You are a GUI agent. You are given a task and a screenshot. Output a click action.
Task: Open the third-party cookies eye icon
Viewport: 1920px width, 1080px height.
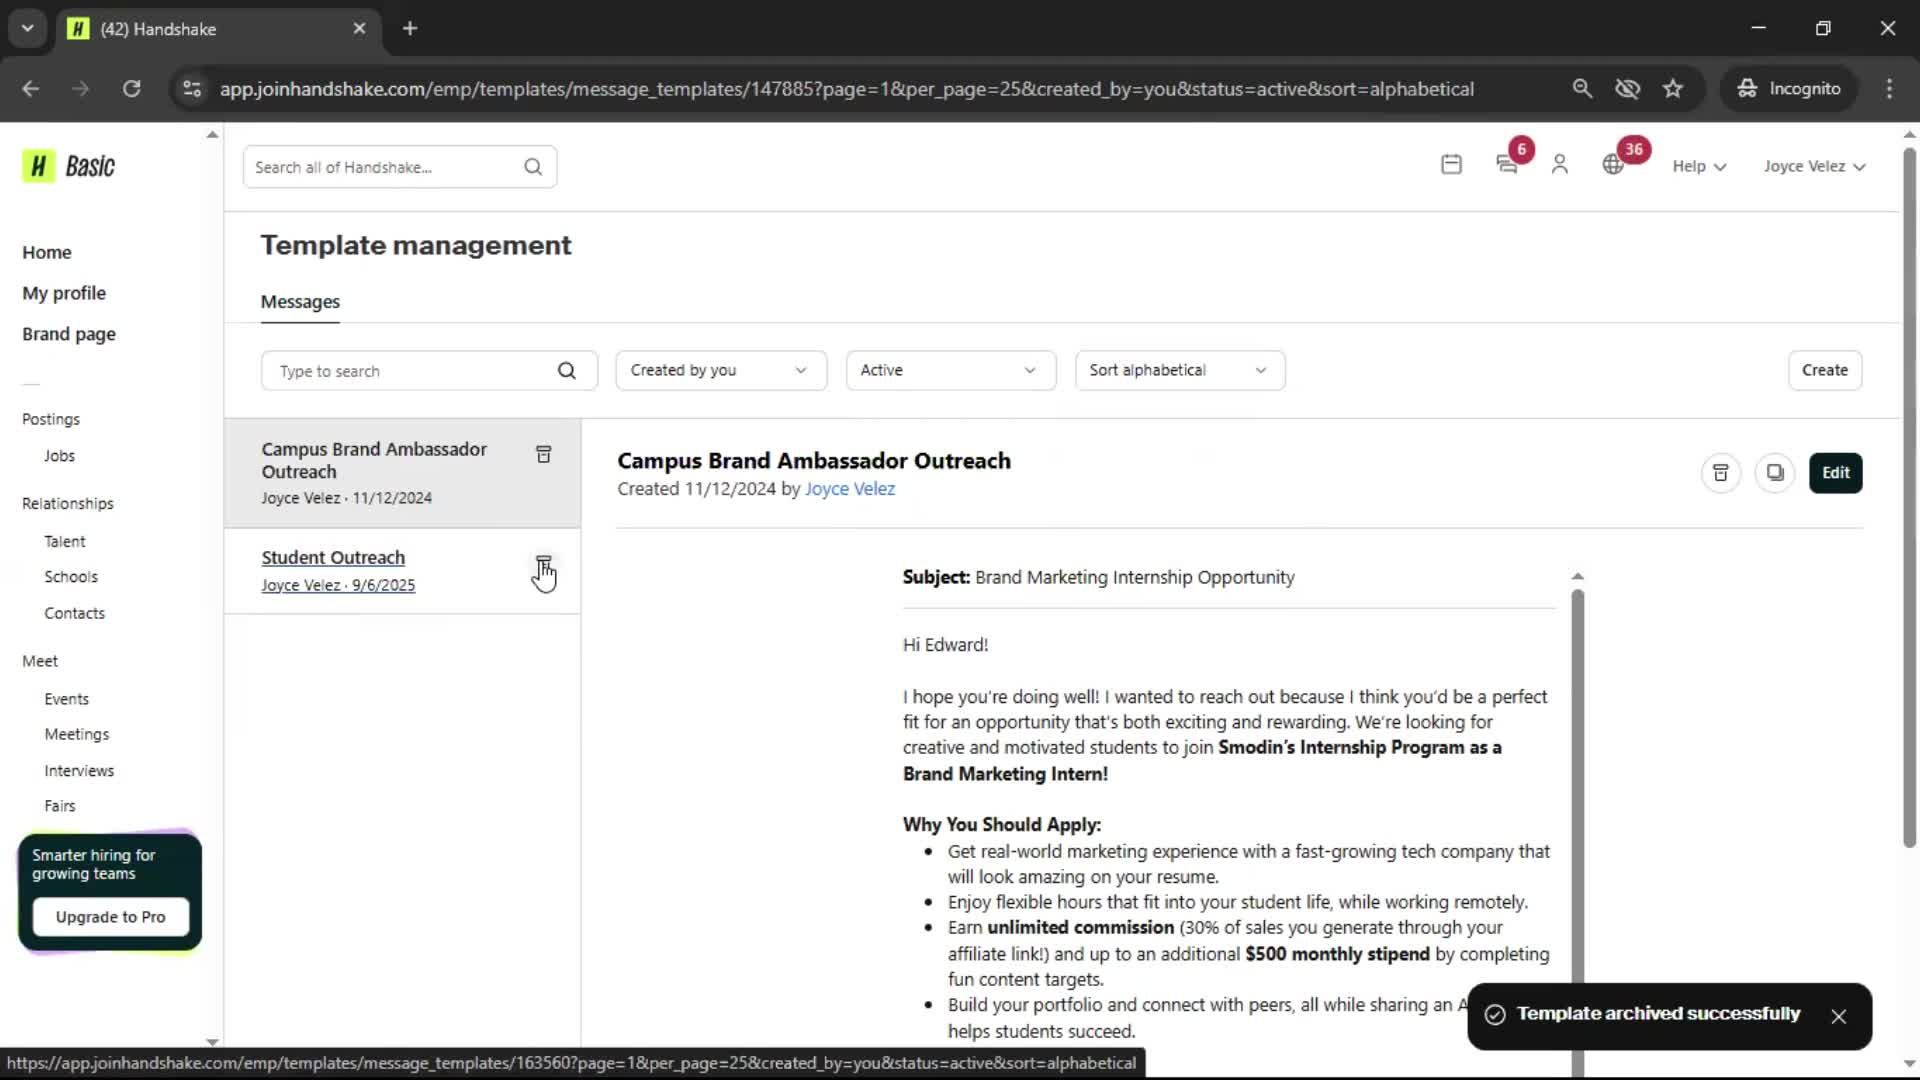[x=1627, y=89]
